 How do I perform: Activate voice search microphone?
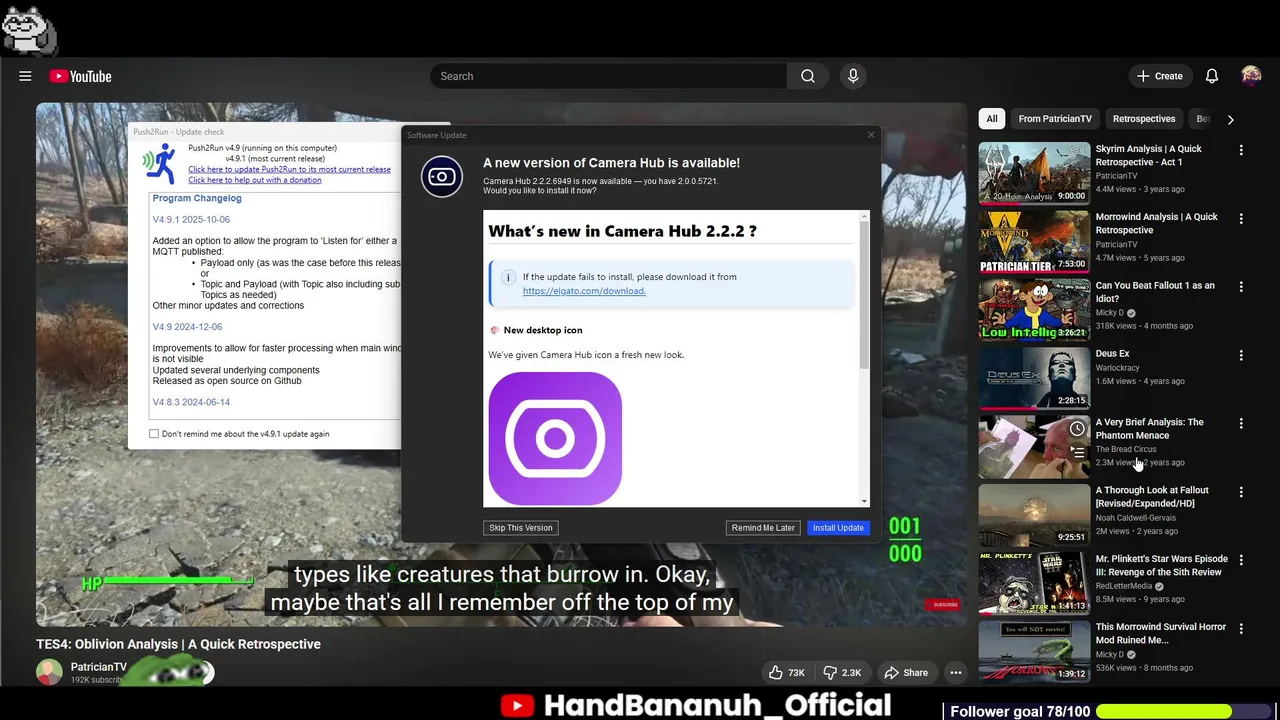tap(853, 76)
